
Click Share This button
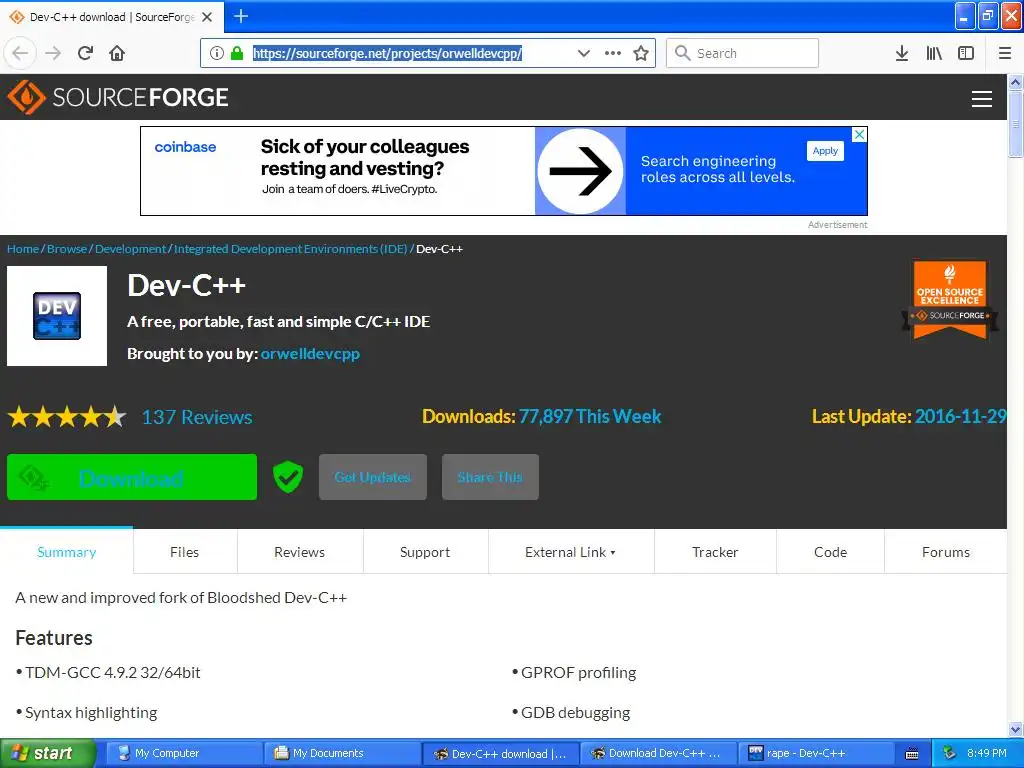[x=490, y=477]
